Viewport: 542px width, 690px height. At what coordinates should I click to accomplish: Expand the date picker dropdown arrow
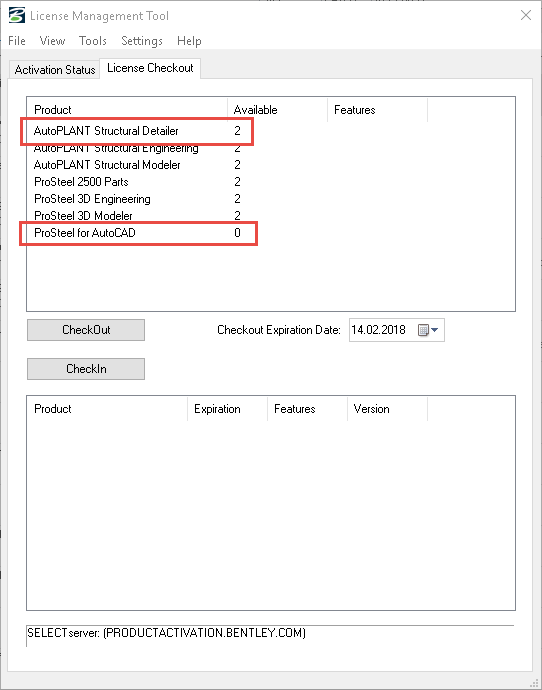coord(435,330)
